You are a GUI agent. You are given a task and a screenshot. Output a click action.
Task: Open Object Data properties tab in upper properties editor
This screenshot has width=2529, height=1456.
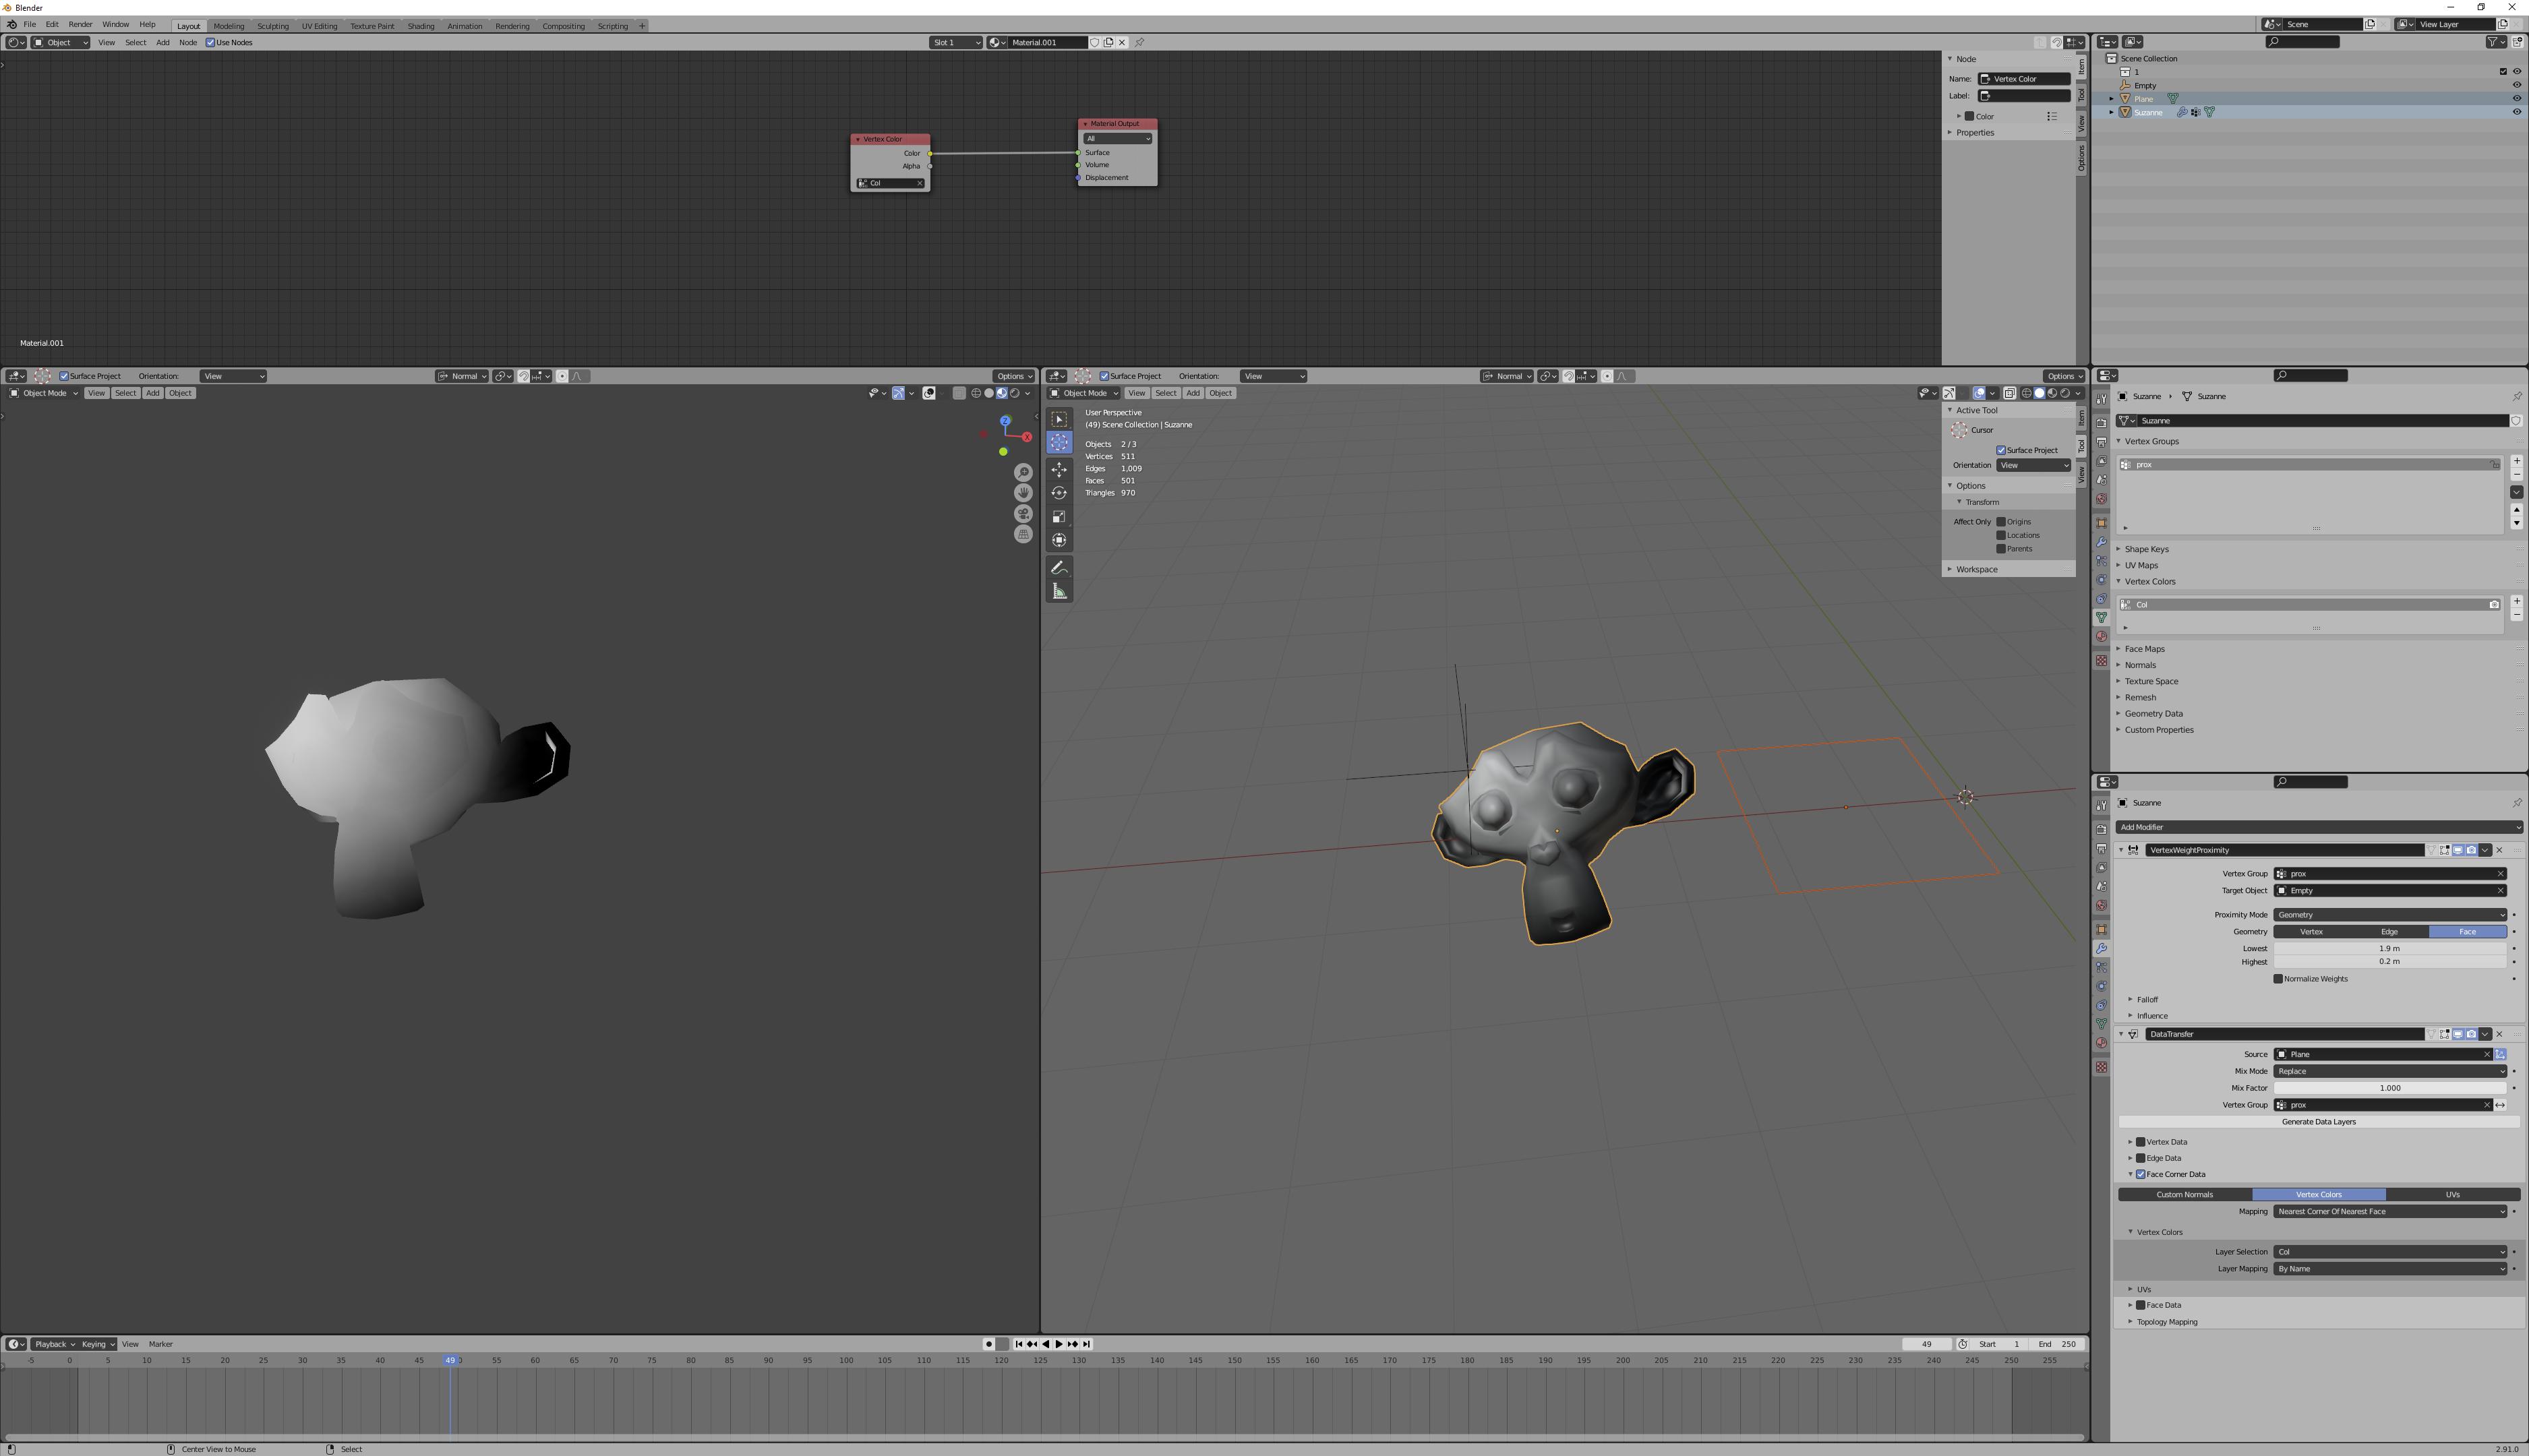coord(2101,618)
